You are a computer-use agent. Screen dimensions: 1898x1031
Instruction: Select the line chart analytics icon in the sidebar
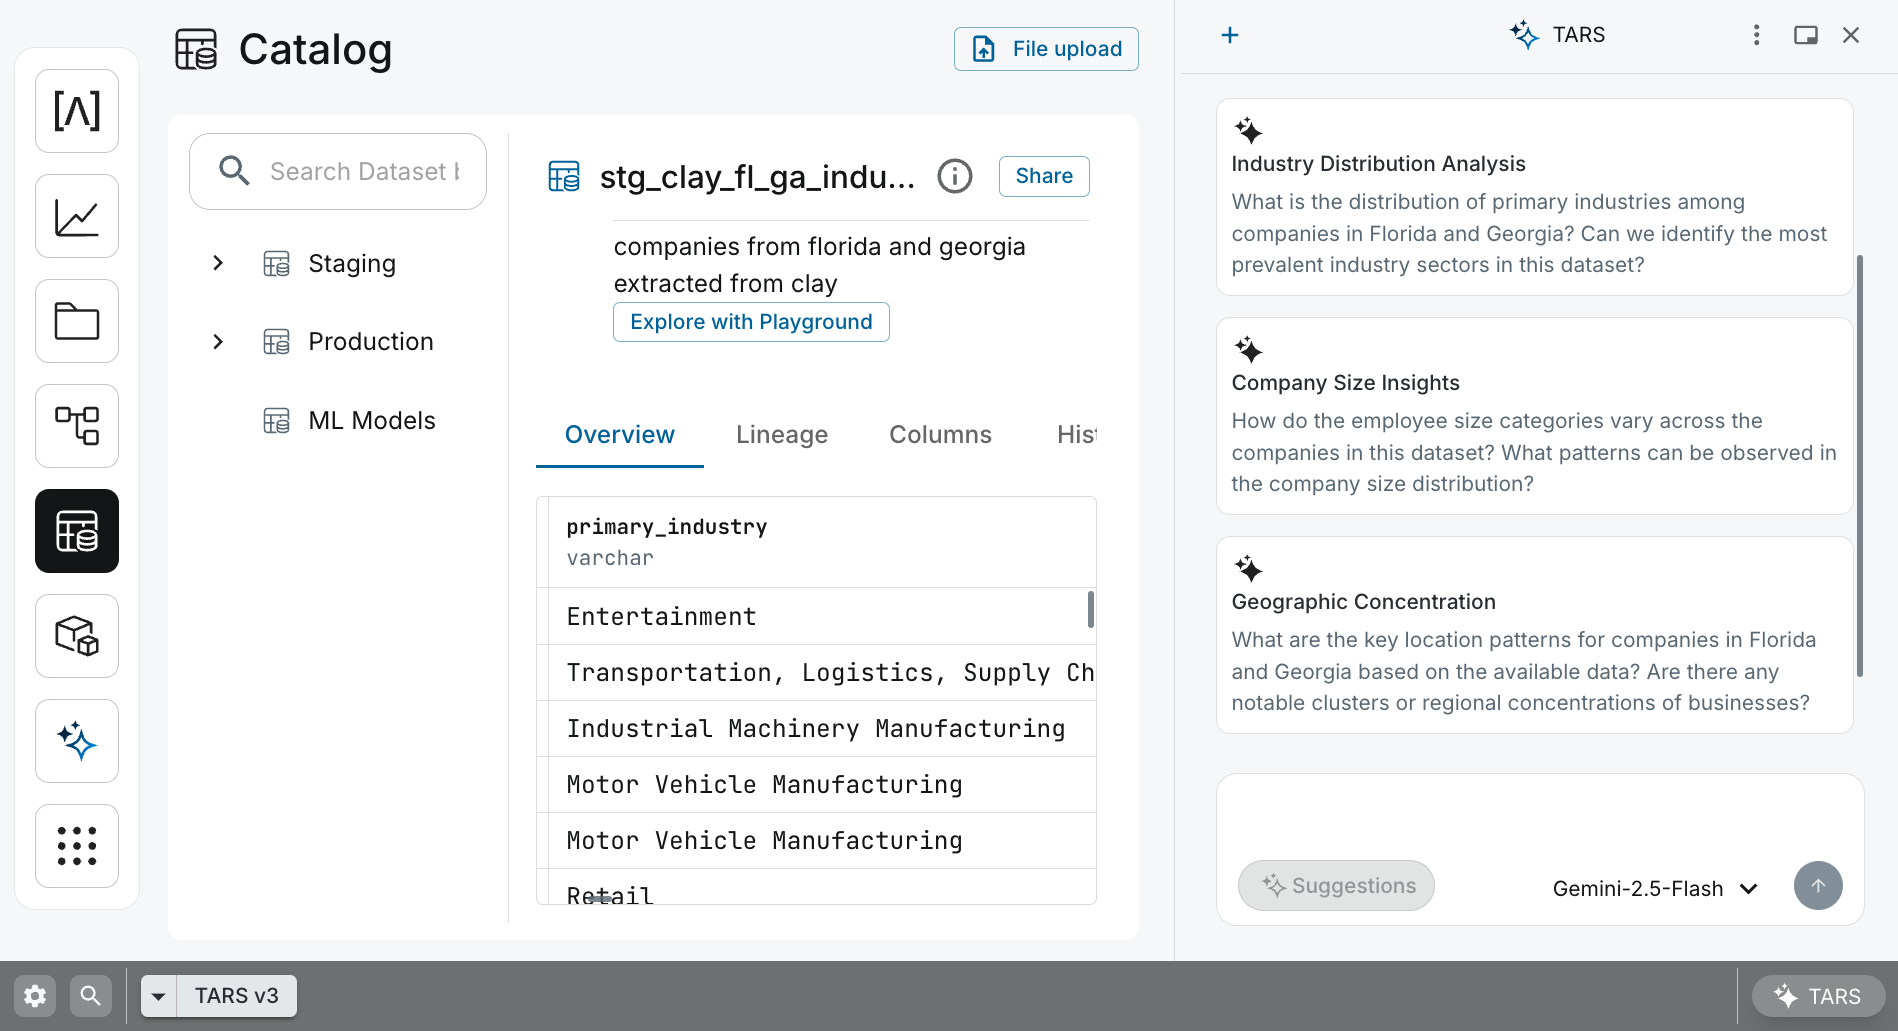[76, 215]
